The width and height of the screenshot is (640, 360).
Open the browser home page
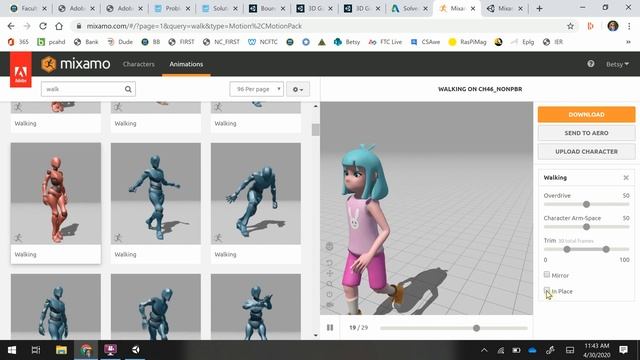pyautogui.click(x=59, y=26)
